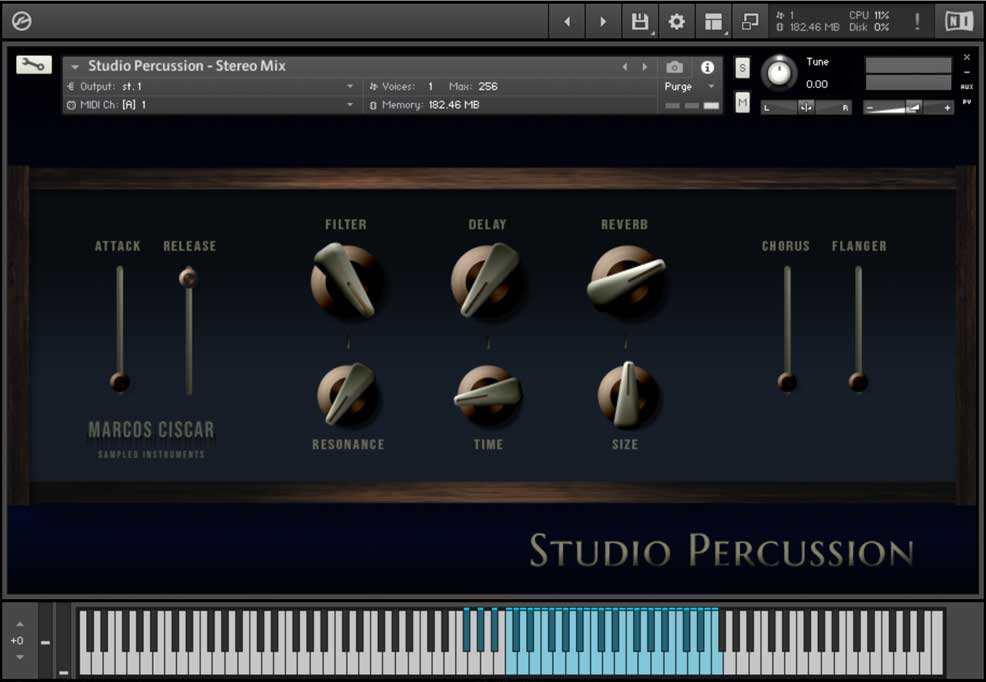The image size is (986, 682).
Task: Show instrument info with the i icon
Action: 709,67
